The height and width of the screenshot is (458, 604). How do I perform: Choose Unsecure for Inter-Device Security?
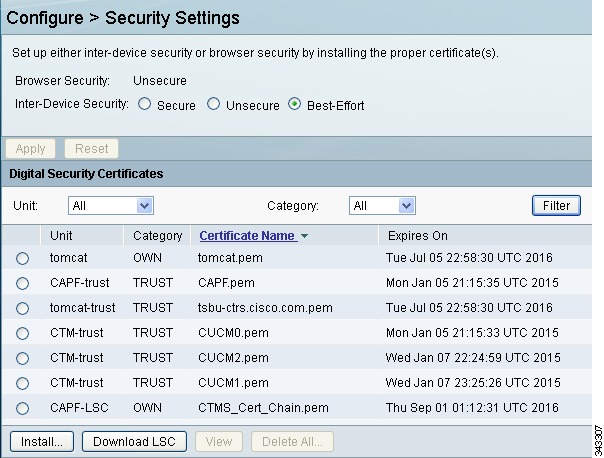pyautogui.click(x=213, y=104)
